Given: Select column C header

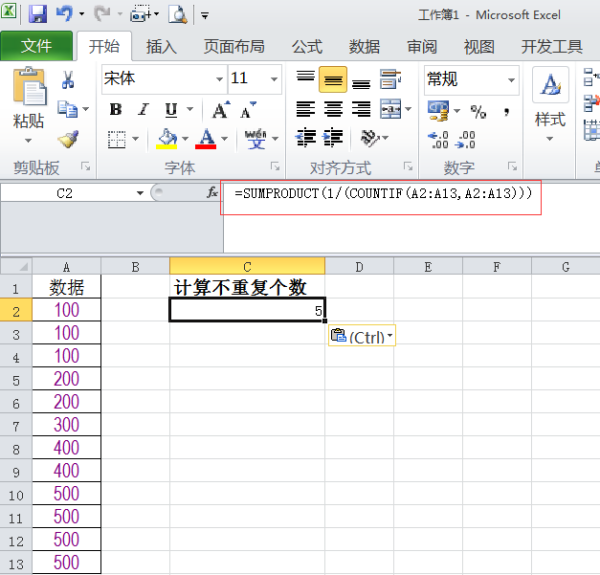Looking at the screenshot, I should click(x=247, y=266).
